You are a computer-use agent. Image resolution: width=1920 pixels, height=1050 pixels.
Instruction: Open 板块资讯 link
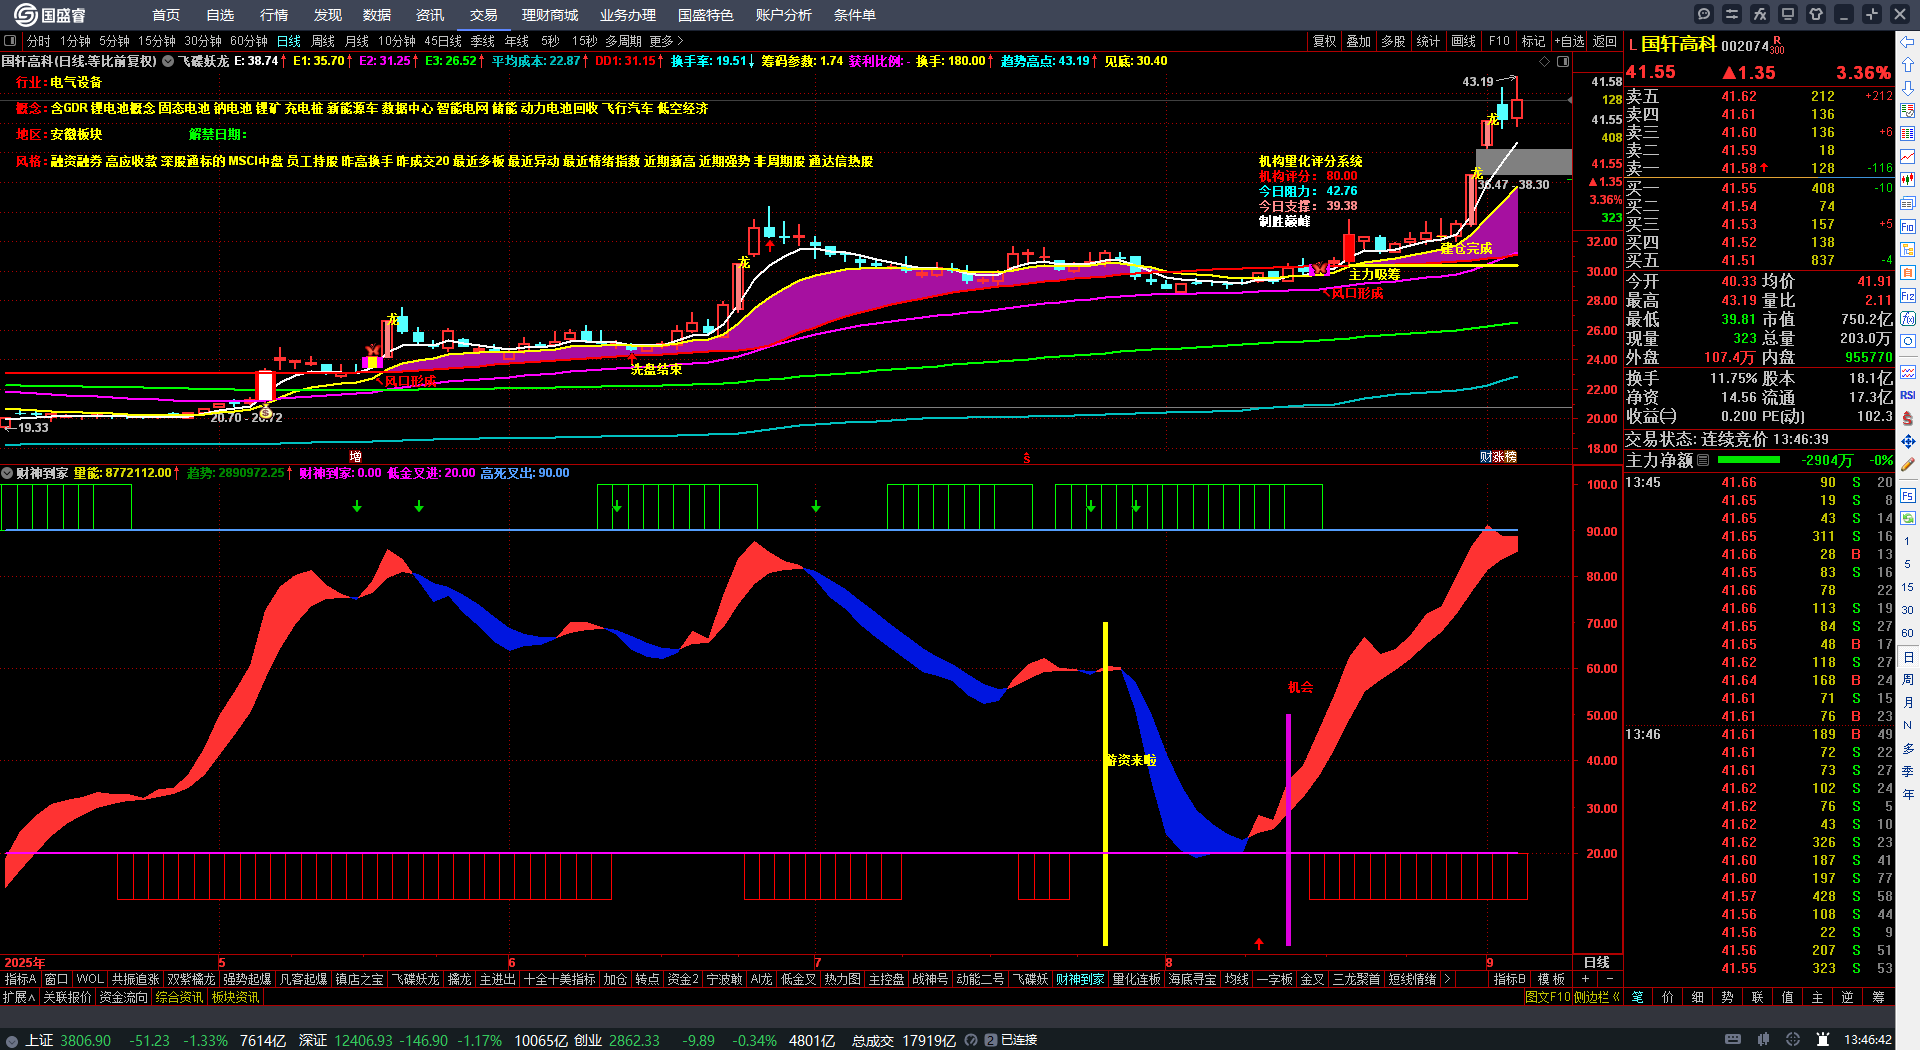[x=235, y=997]
